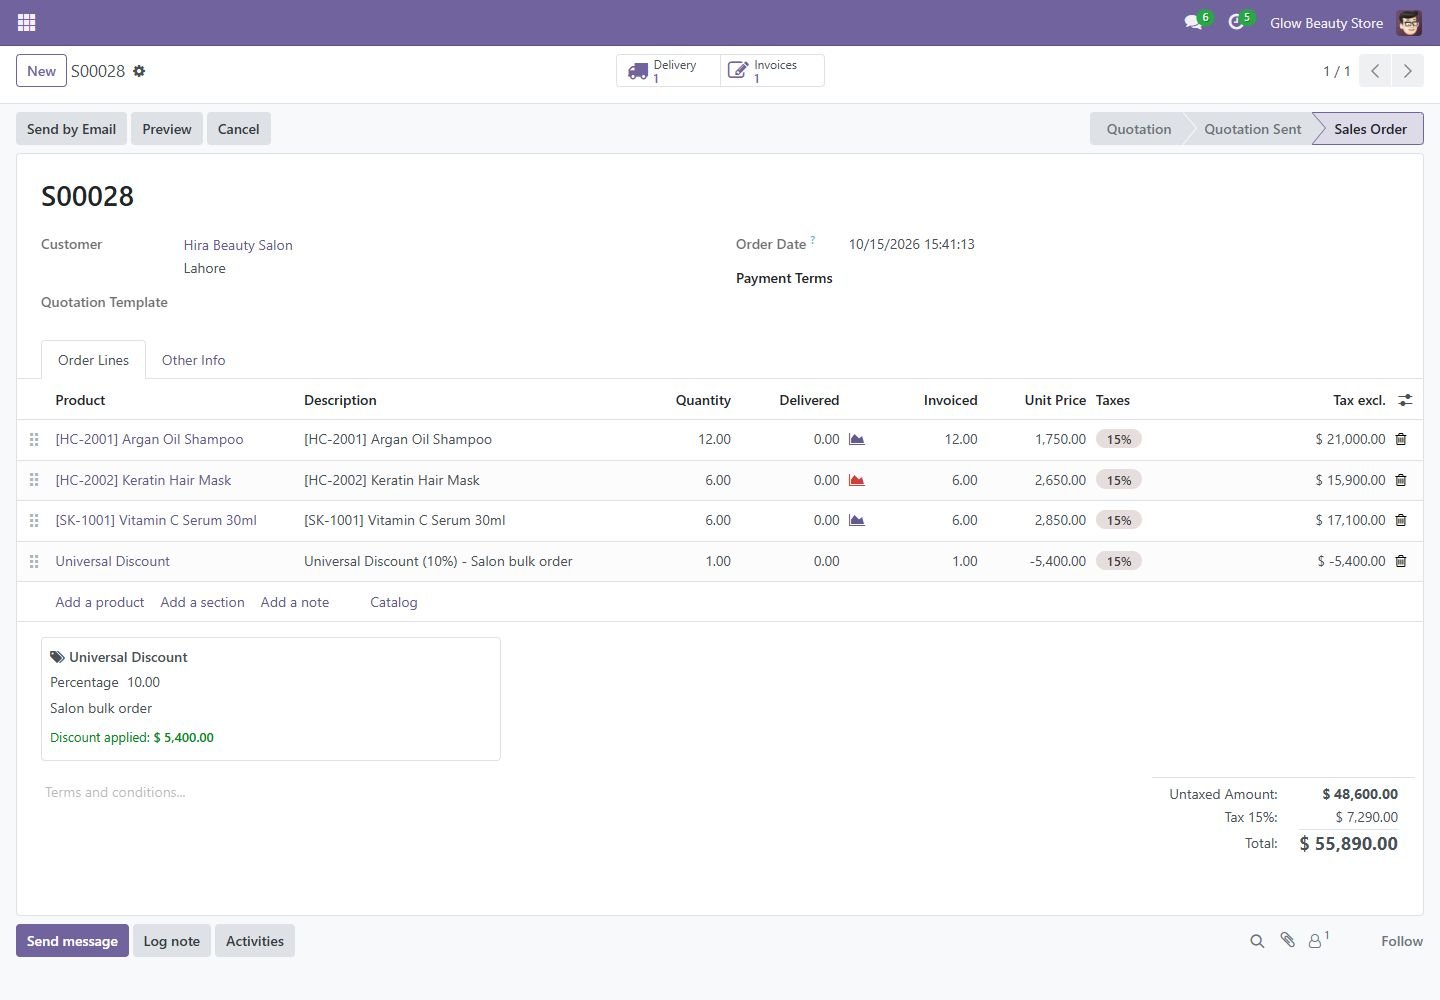This screenshot has width=1440, height=1000.
Task: Delete the Universal Discount order line
Action: pyautogui.click(x=1400, y=561)
